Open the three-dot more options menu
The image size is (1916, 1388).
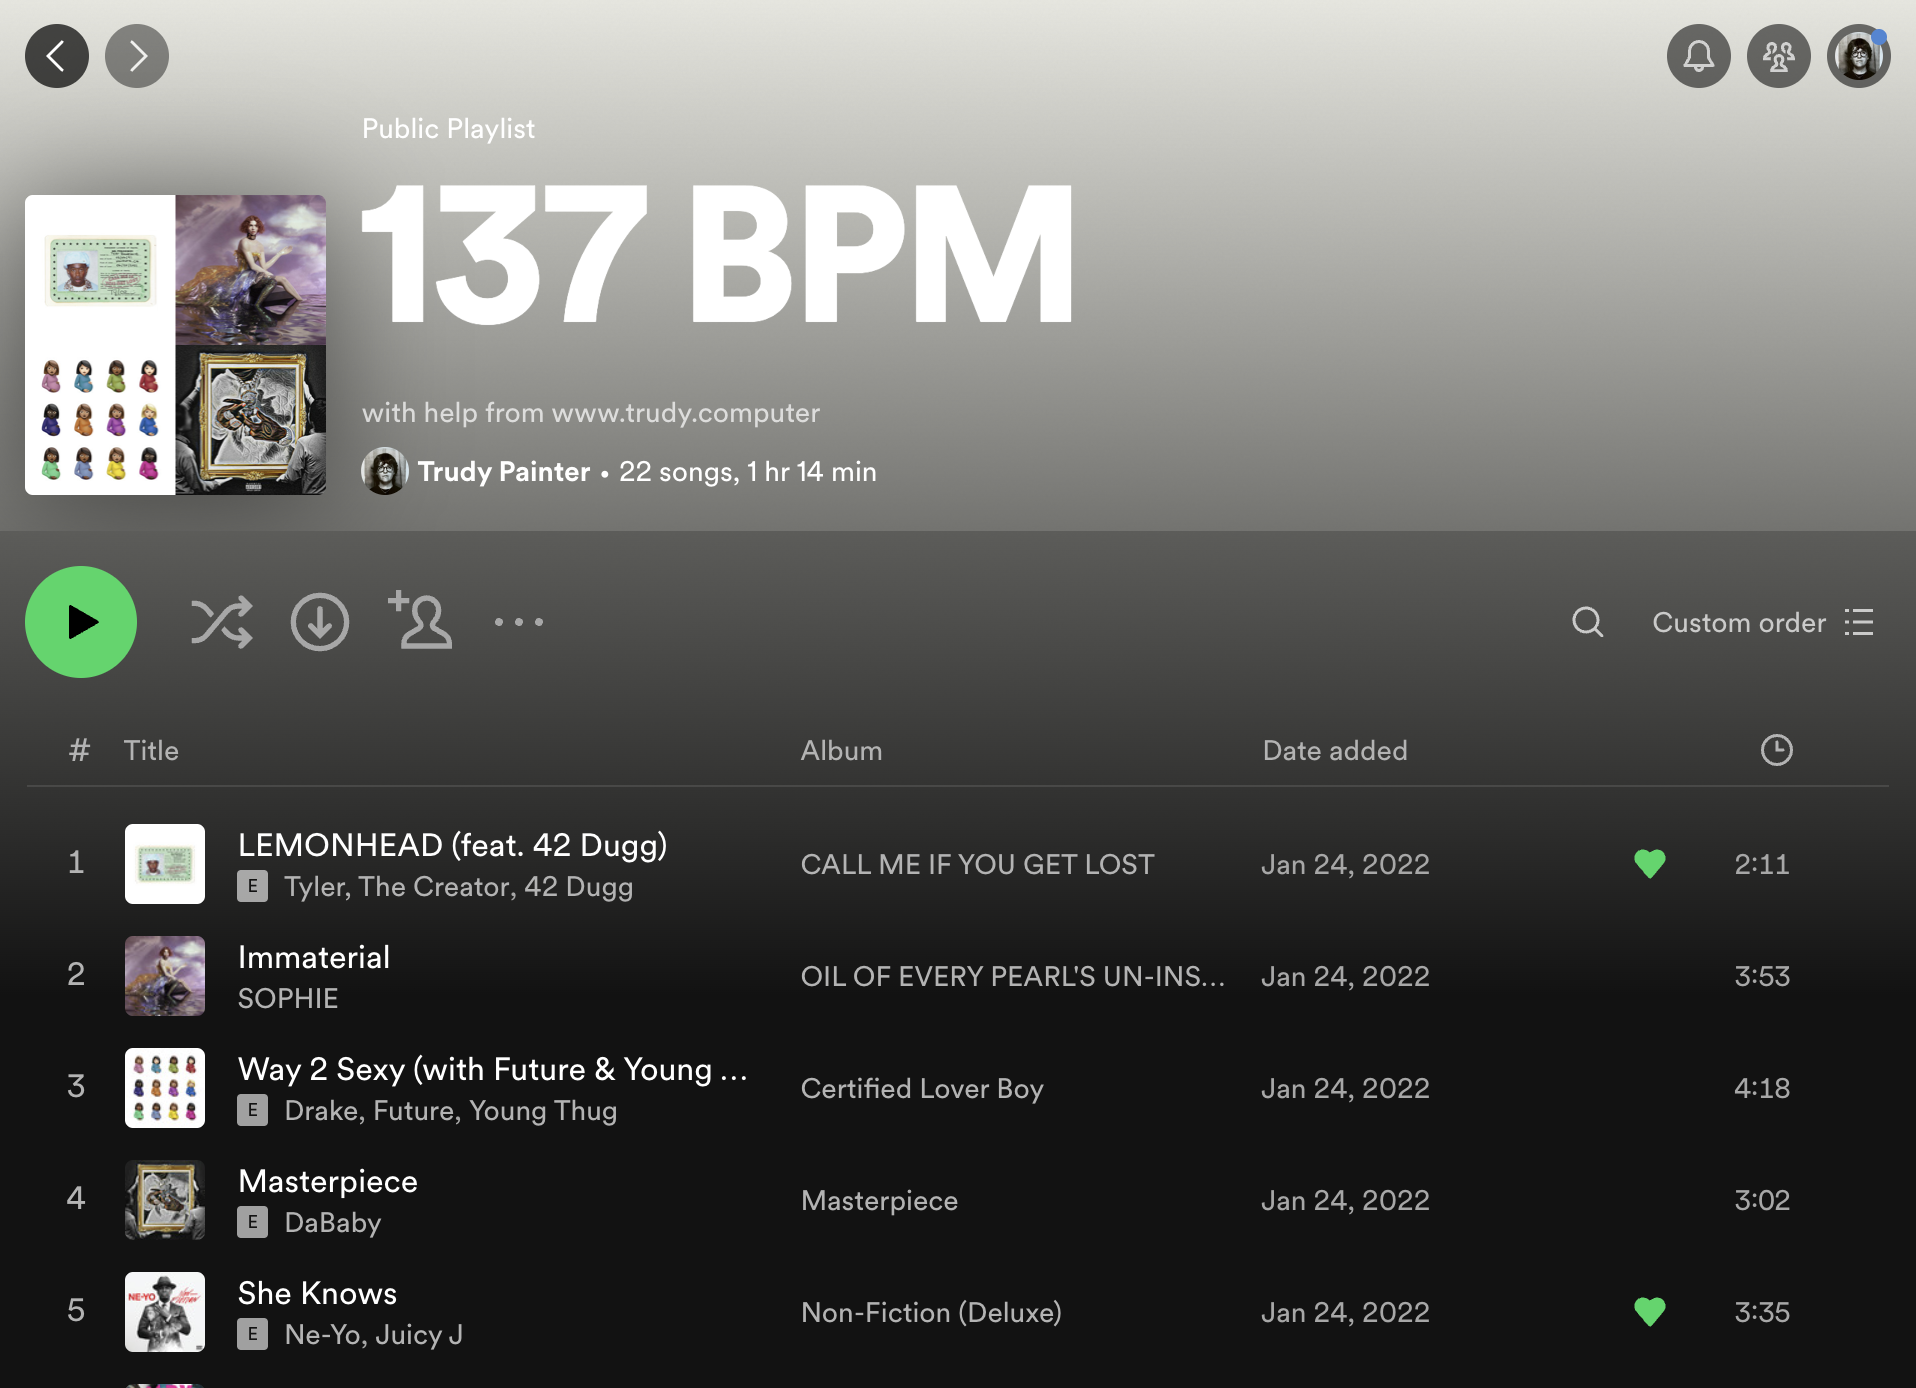coord(519,622)
